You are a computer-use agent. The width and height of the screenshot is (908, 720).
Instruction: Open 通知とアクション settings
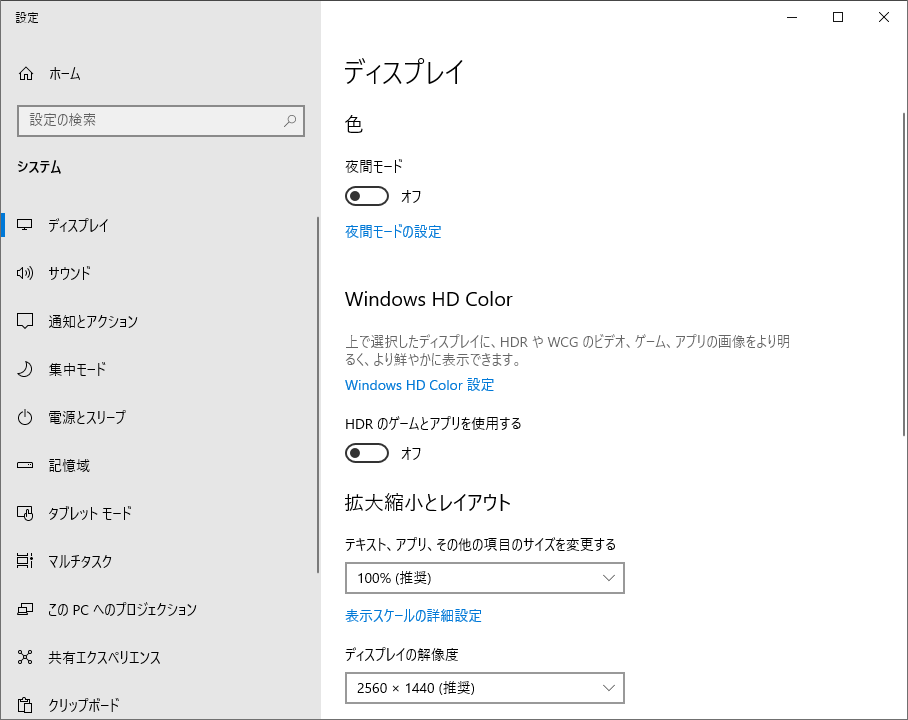click(159, 321)
